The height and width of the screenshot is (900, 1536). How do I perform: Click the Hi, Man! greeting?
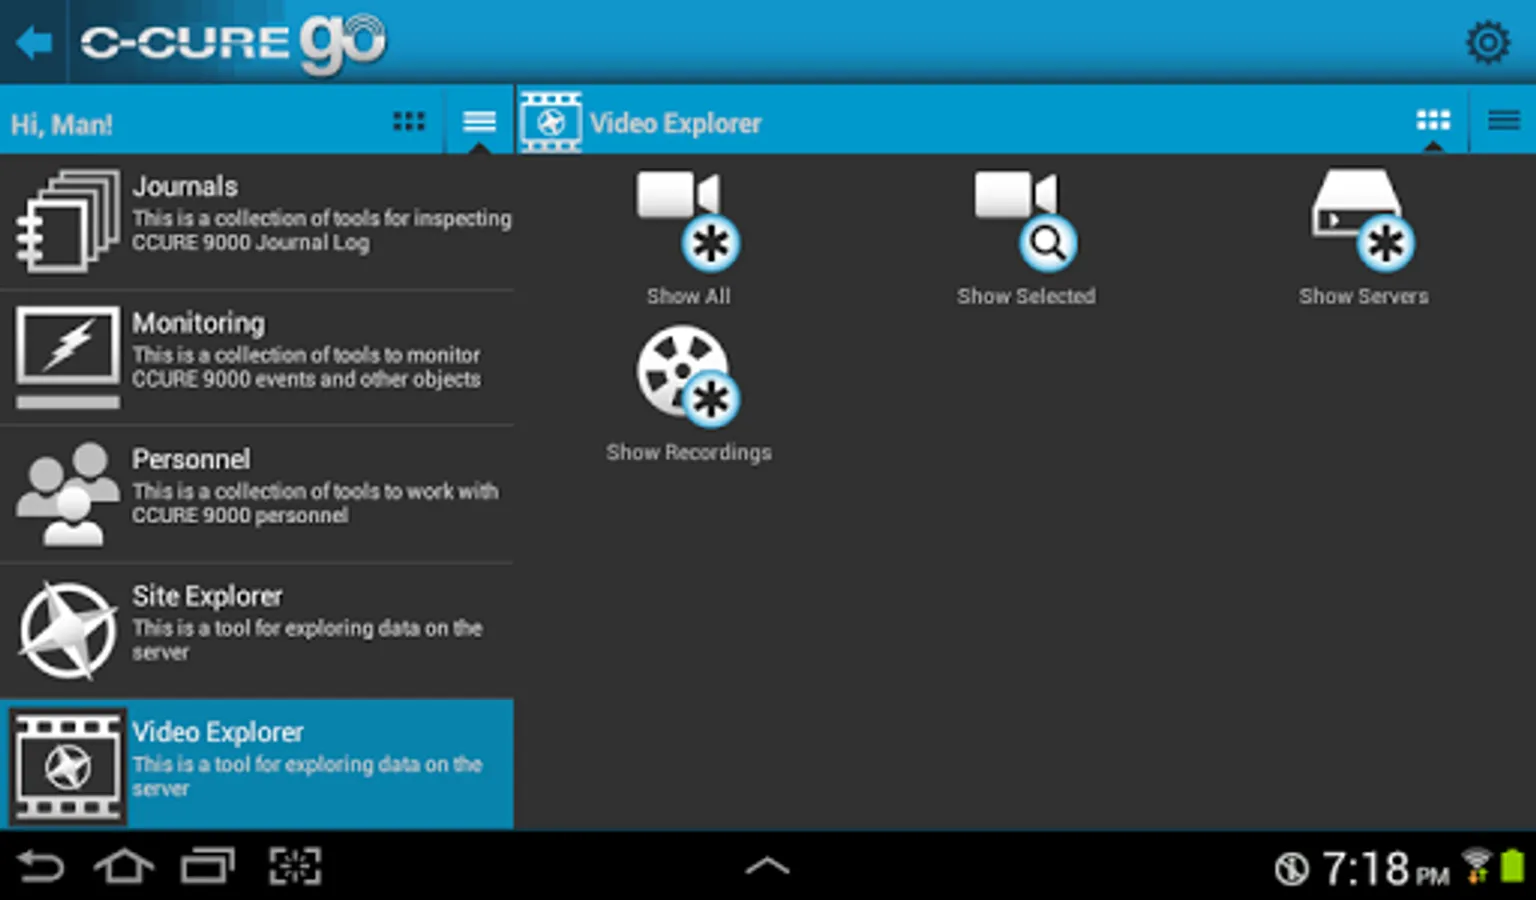[62, 124]
